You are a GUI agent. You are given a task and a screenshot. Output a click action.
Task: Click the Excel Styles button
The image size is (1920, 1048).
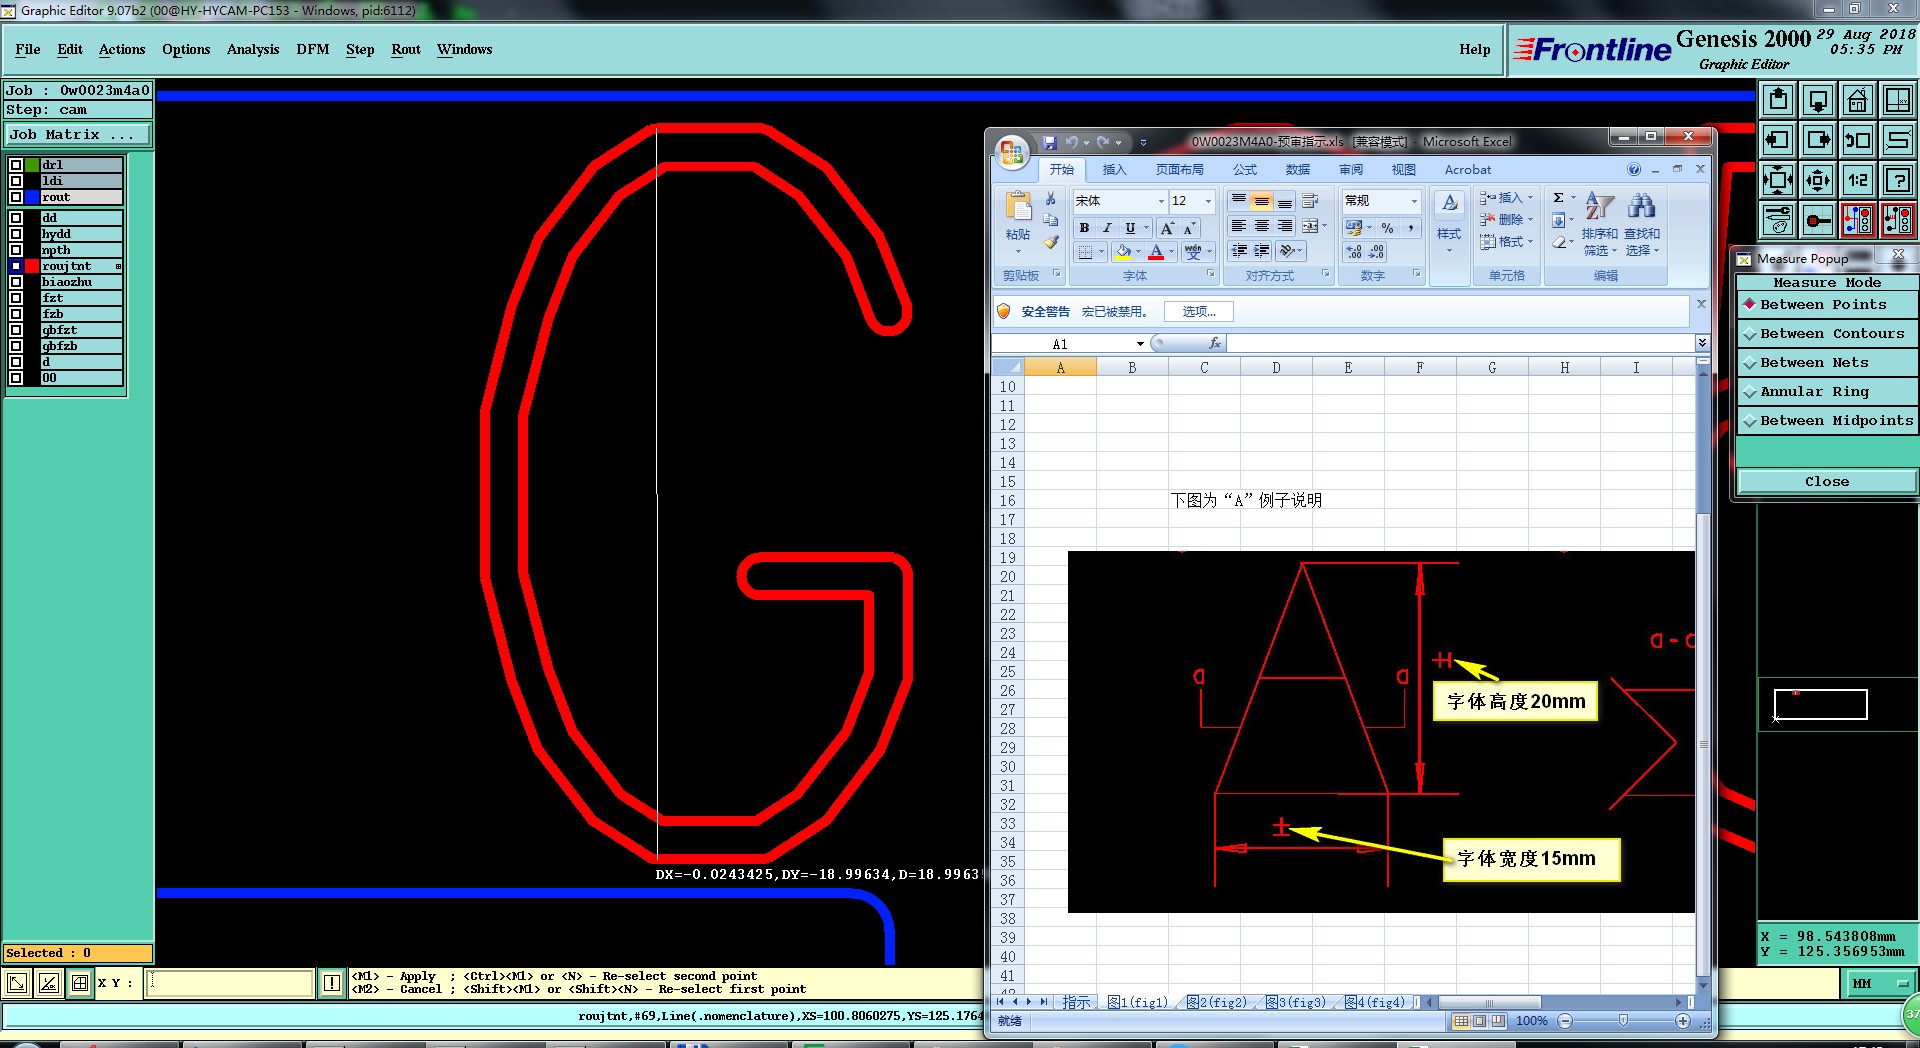click(1449, 223)
